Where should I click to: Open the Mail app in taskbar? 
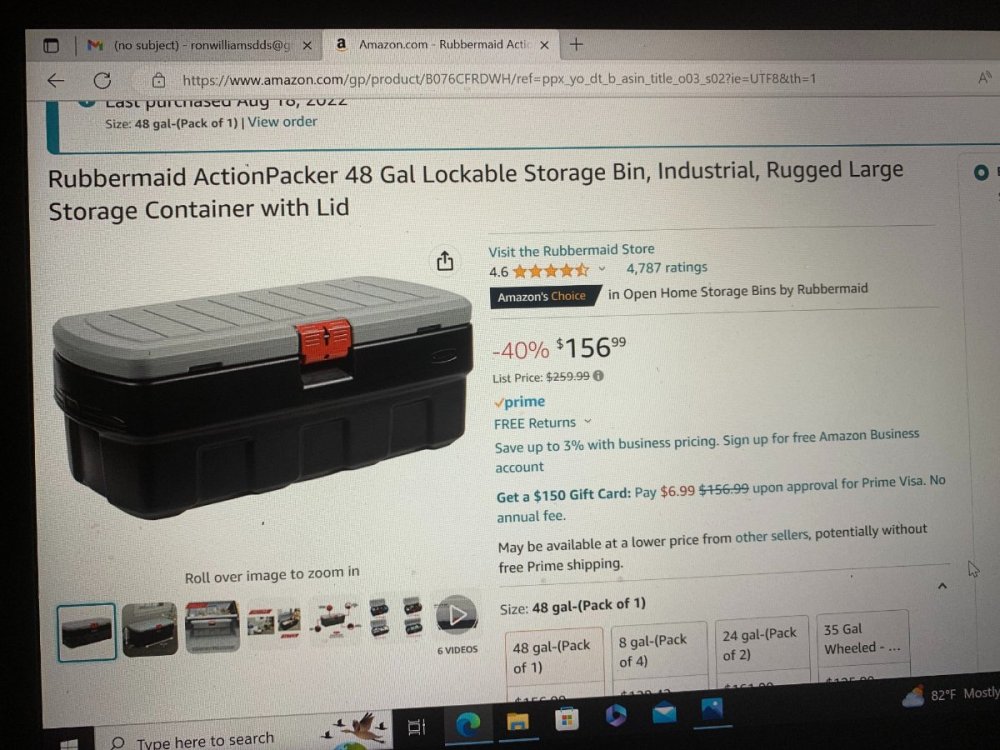click(x=664, y=712)
